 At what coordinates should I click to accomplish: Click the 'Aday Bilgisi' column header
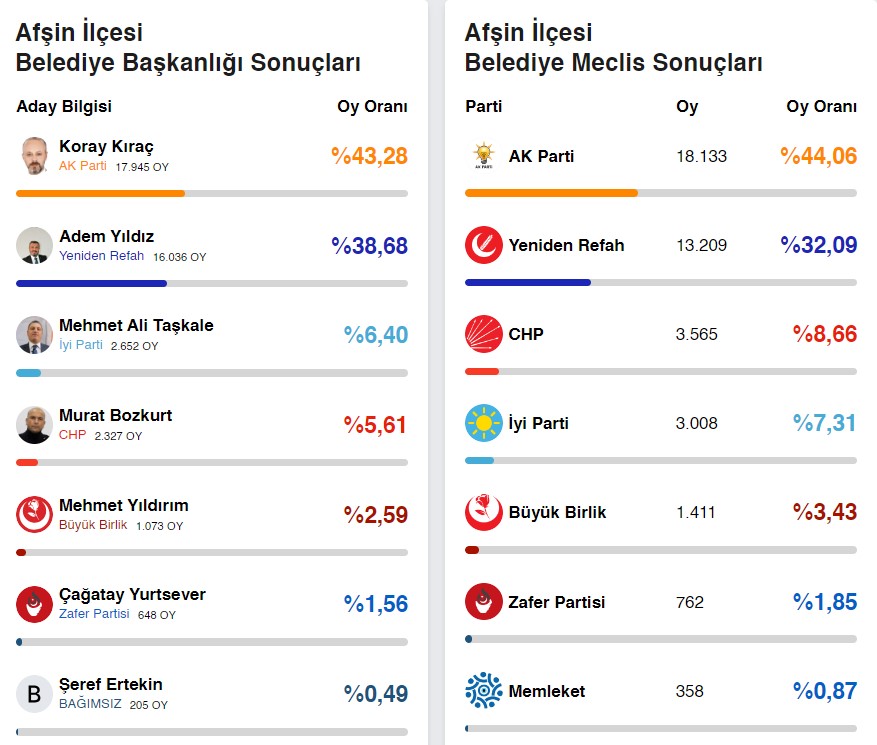[64, 107]
